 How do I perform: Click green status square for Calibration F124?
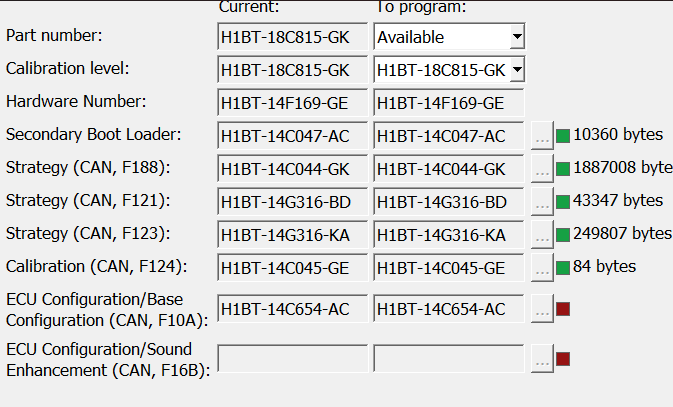coord(563,267)
